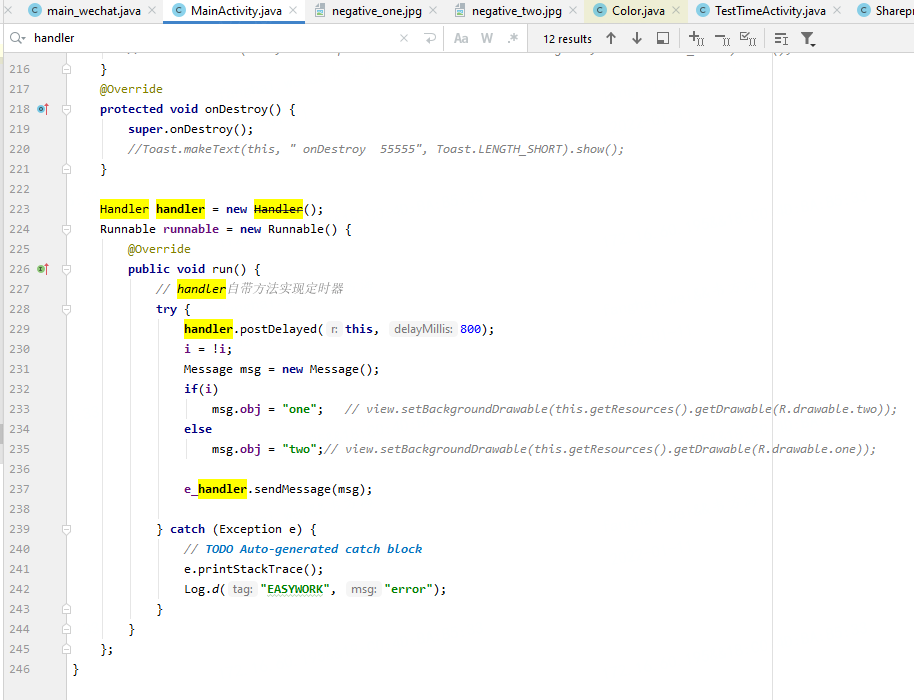The width and height of the screenshot is (914, 700).
Task: Click the strikethrough deprecated Handler constructor call
Action: click(x=278, y=209)
